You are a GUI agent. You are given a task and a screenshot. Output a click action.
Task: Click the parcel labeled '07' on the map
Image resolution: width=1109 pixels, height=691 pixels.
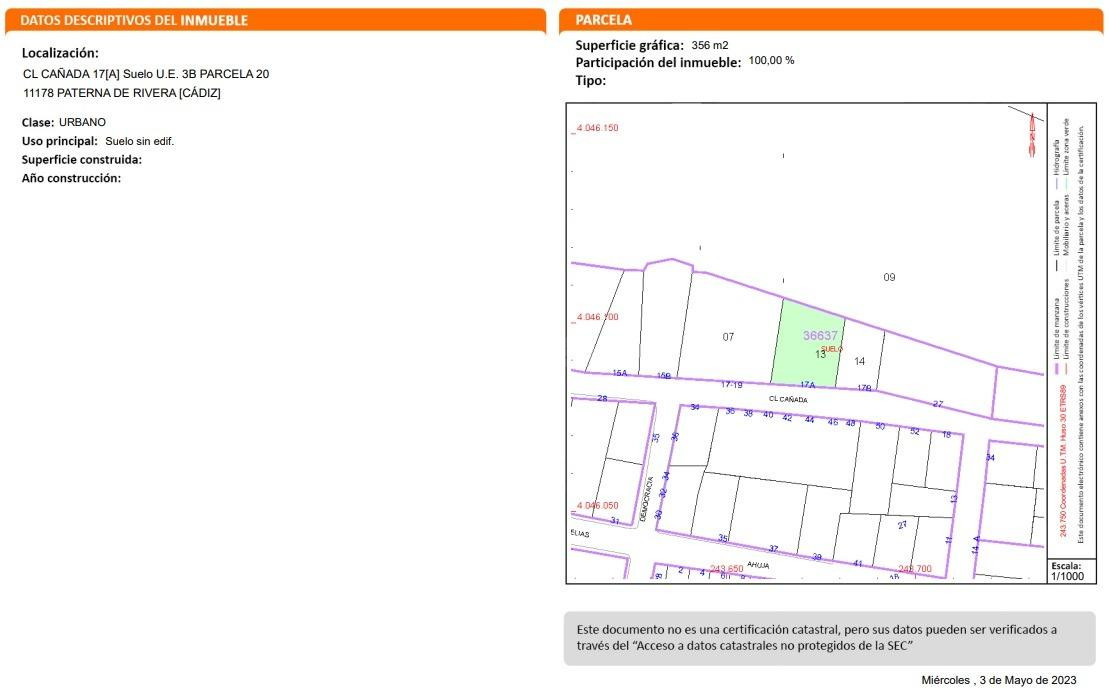click(x=728, y=337)
